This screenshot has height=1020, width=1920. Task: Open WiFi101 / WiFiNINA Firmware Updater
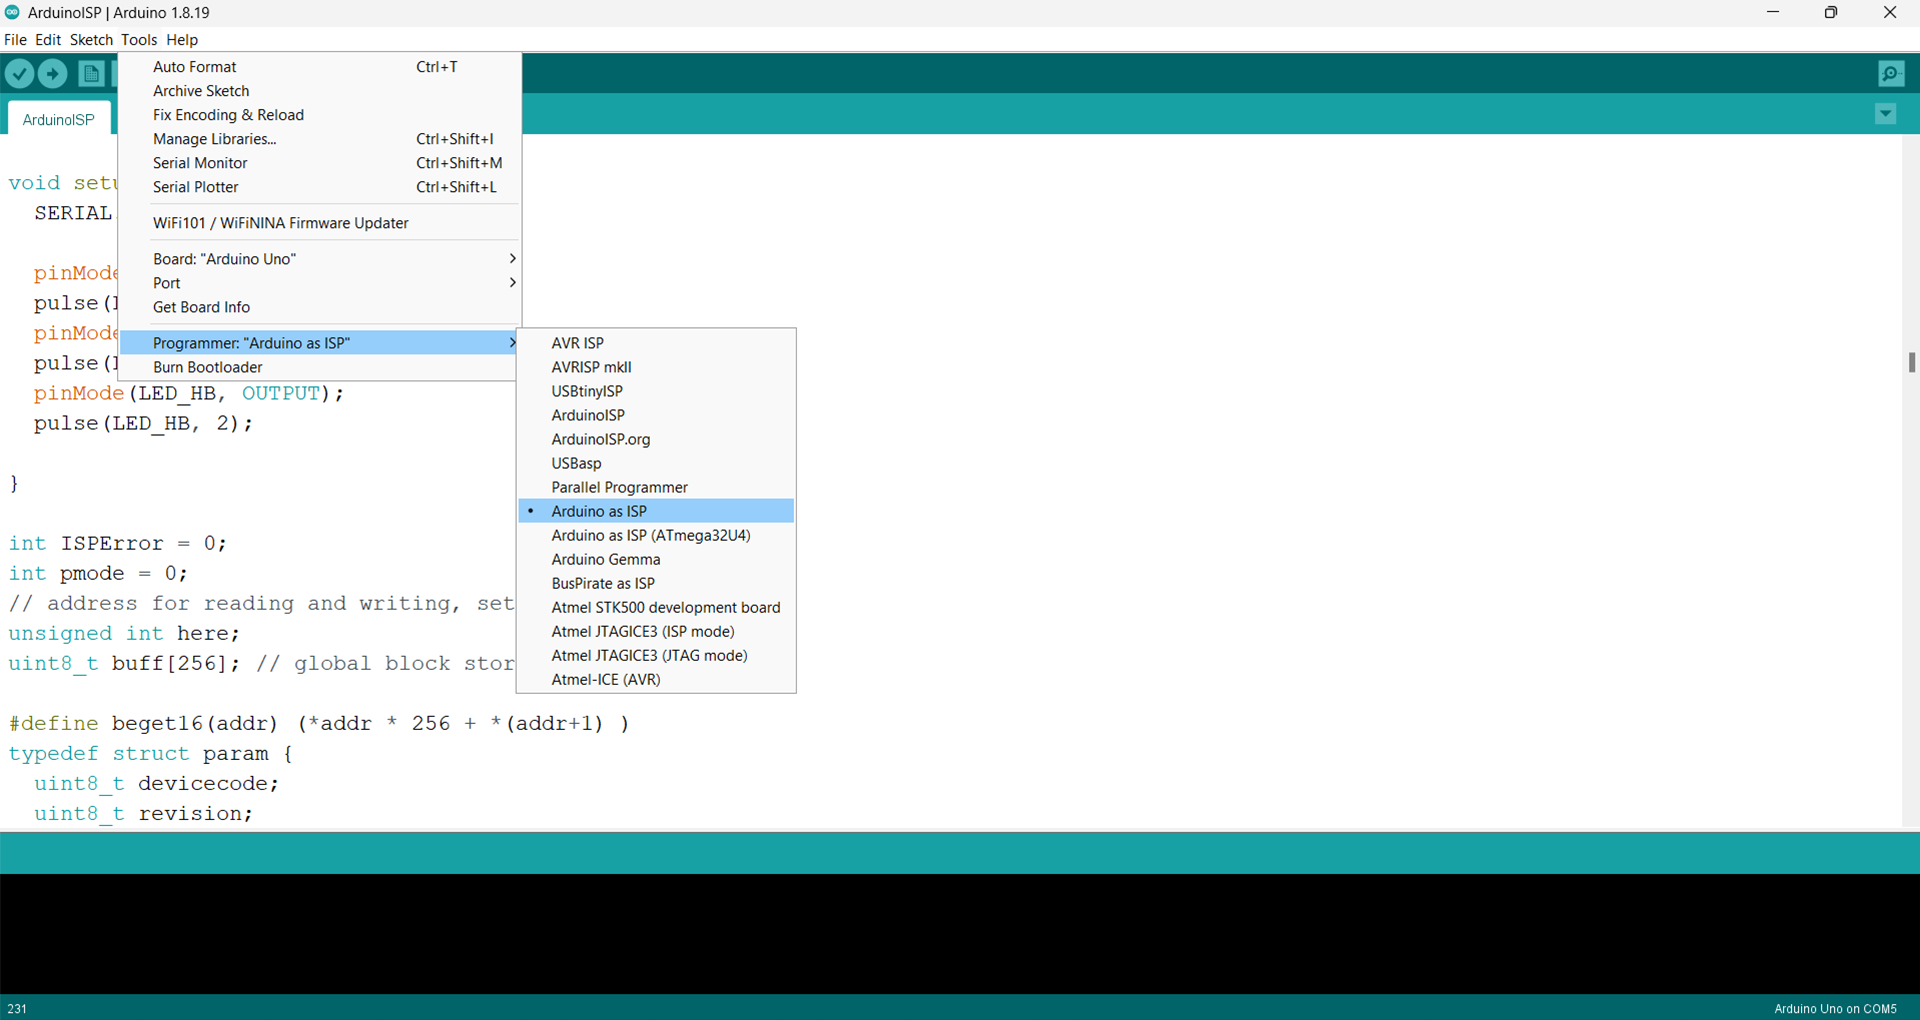click(x=320, y=223)
